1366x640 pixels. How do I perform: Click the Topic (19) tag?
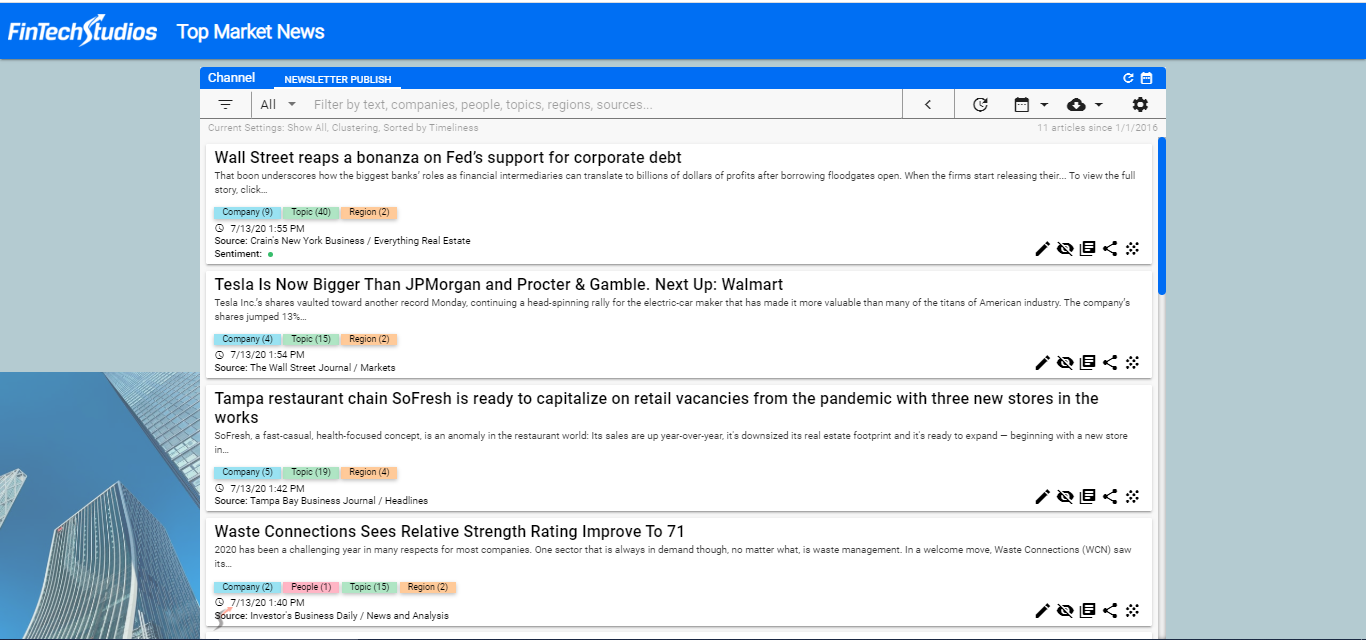(x=310, y=473)
